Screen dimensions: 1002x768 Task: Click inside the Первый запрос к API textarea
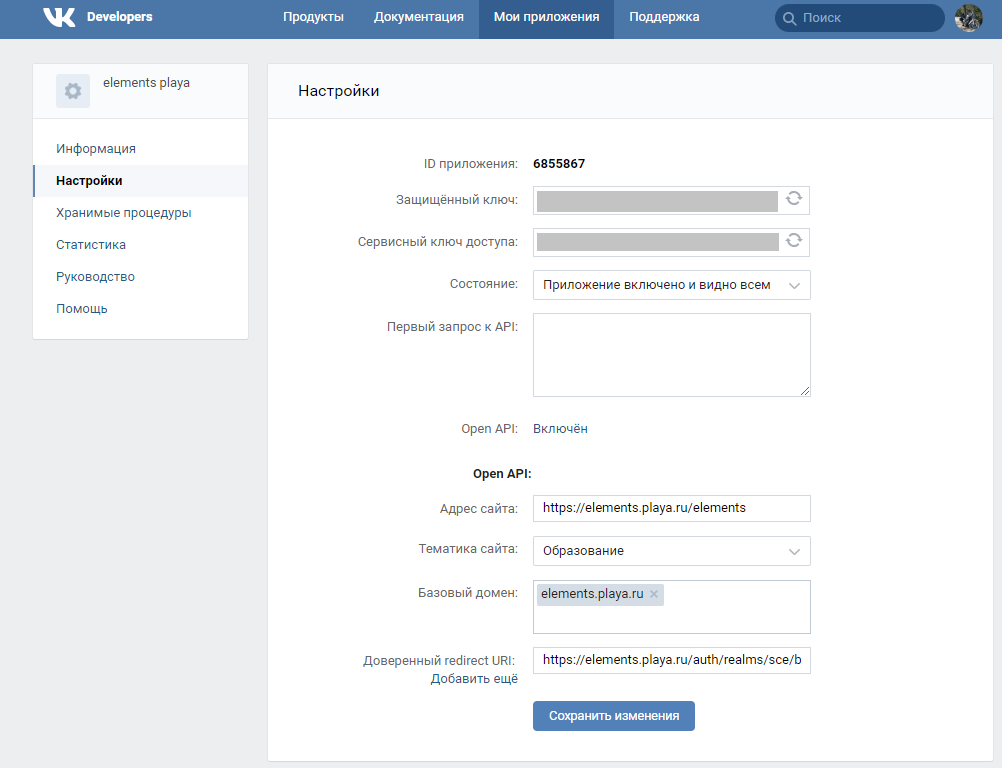pos(671,354)
